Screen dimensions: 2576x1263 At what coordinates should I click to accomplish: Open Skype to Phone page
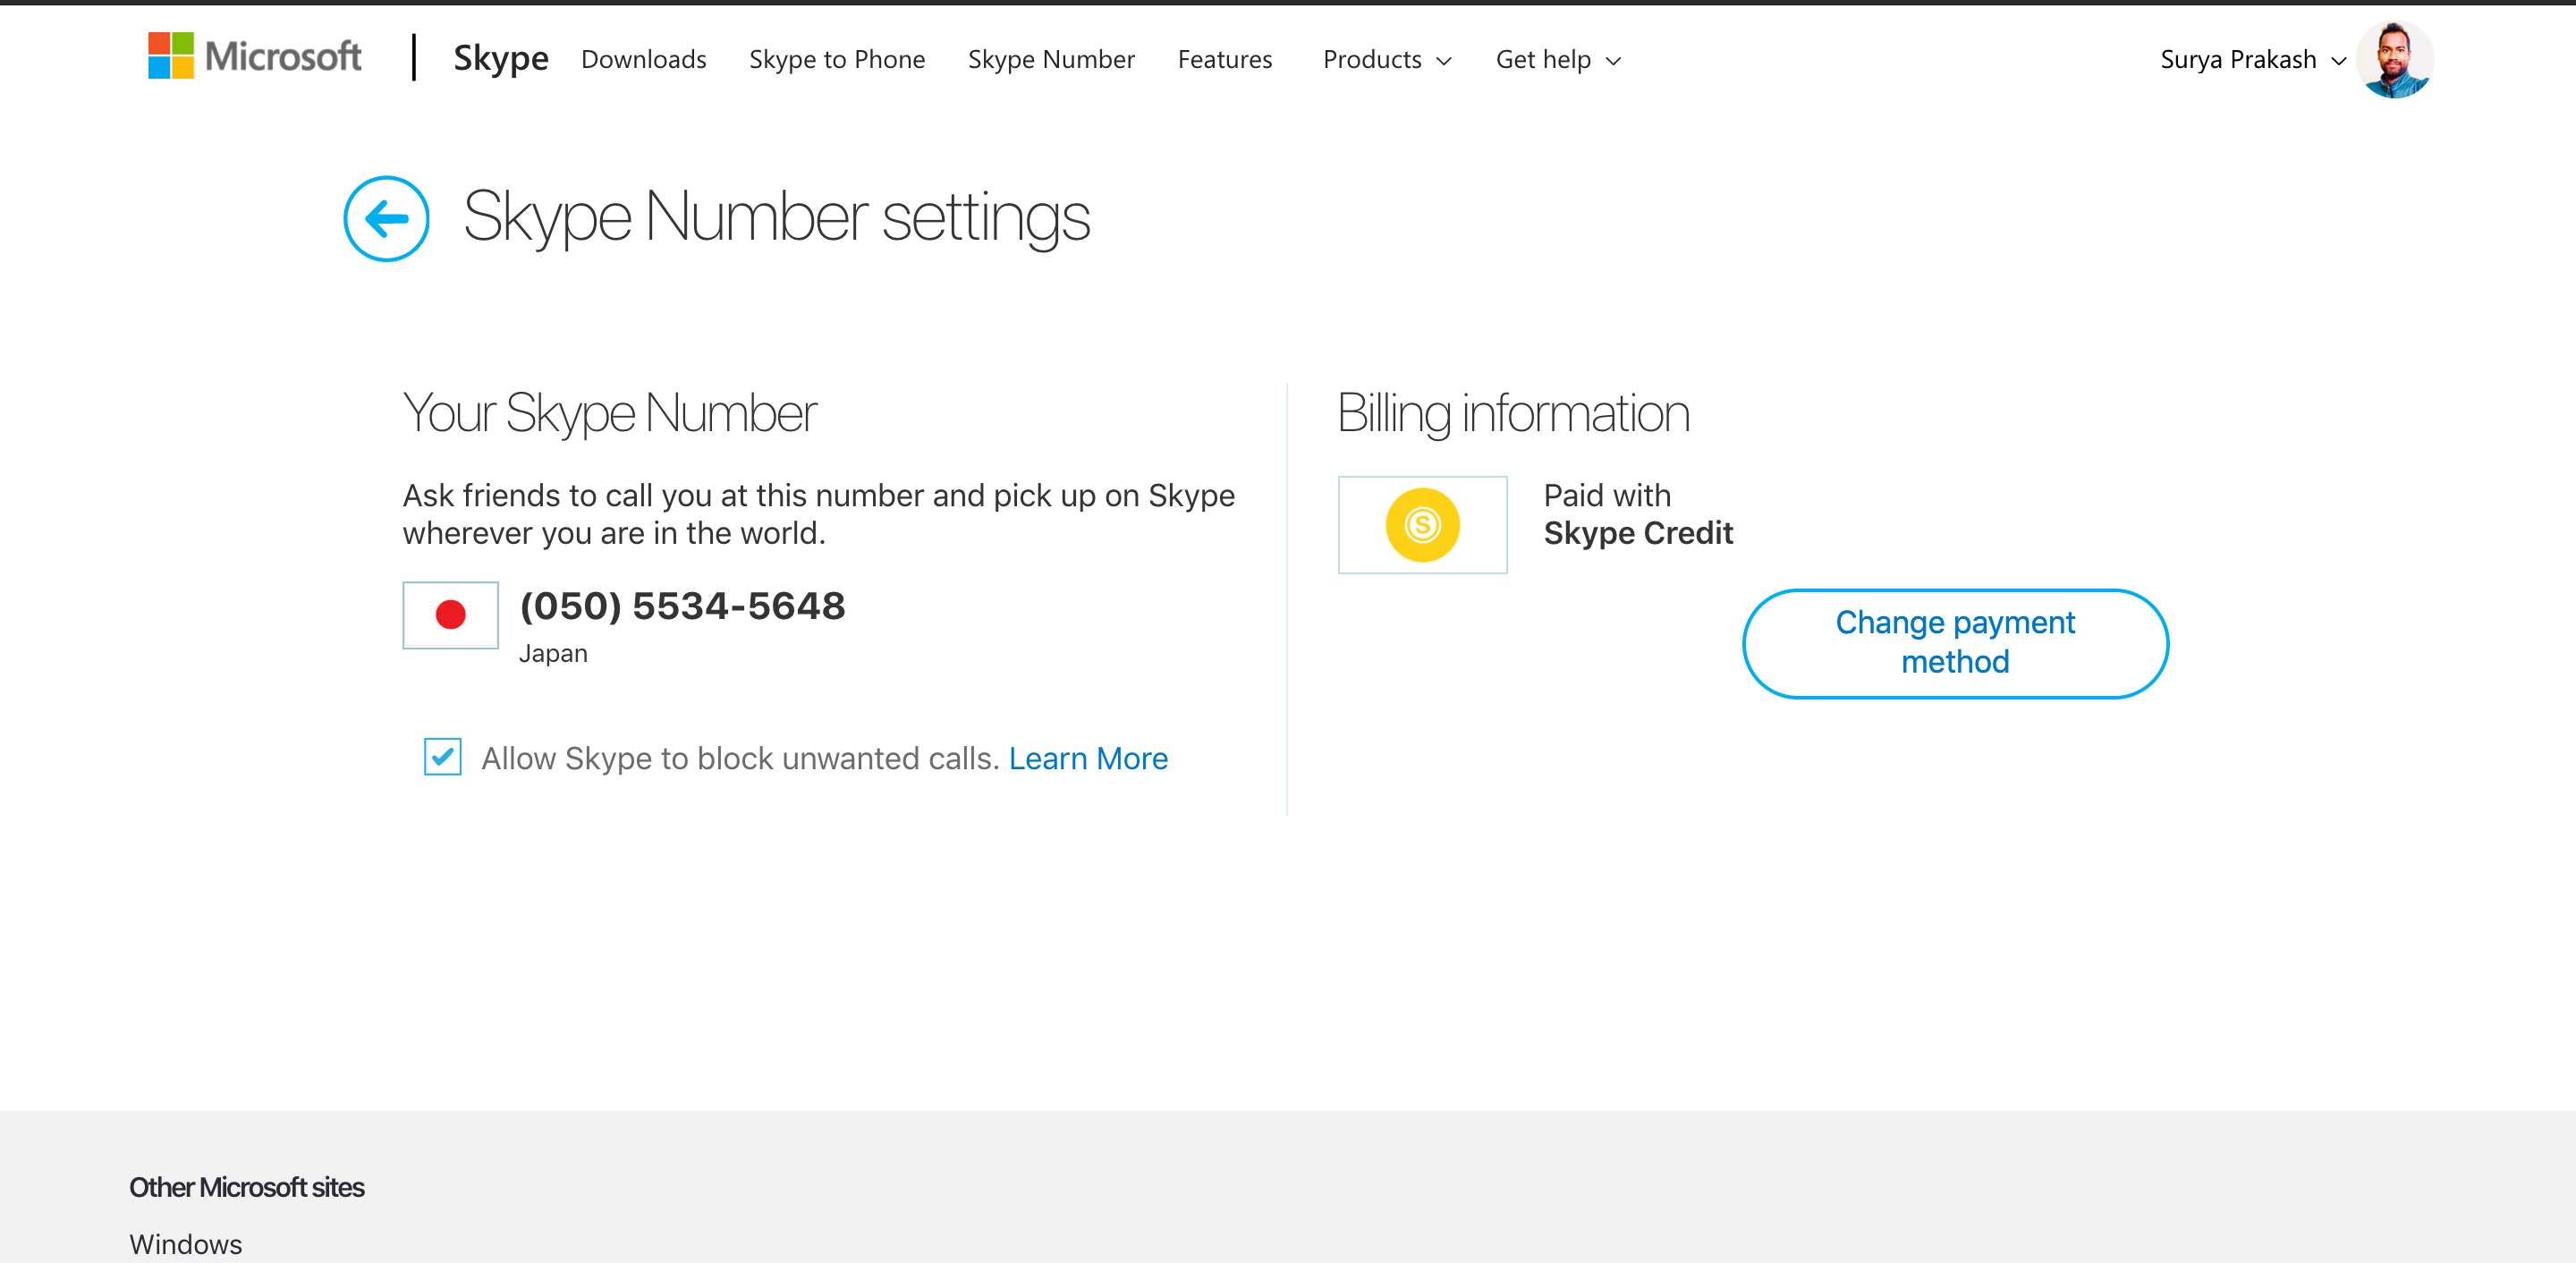tap(837, 60)
